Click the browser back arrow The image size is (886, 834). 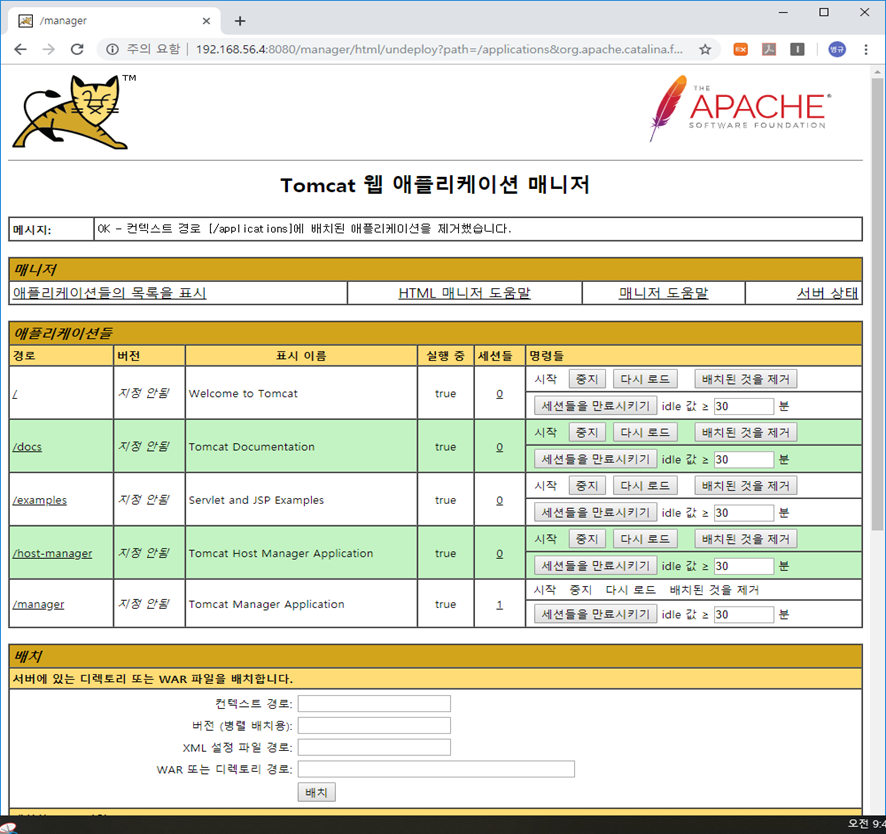(x=20, y=49)
